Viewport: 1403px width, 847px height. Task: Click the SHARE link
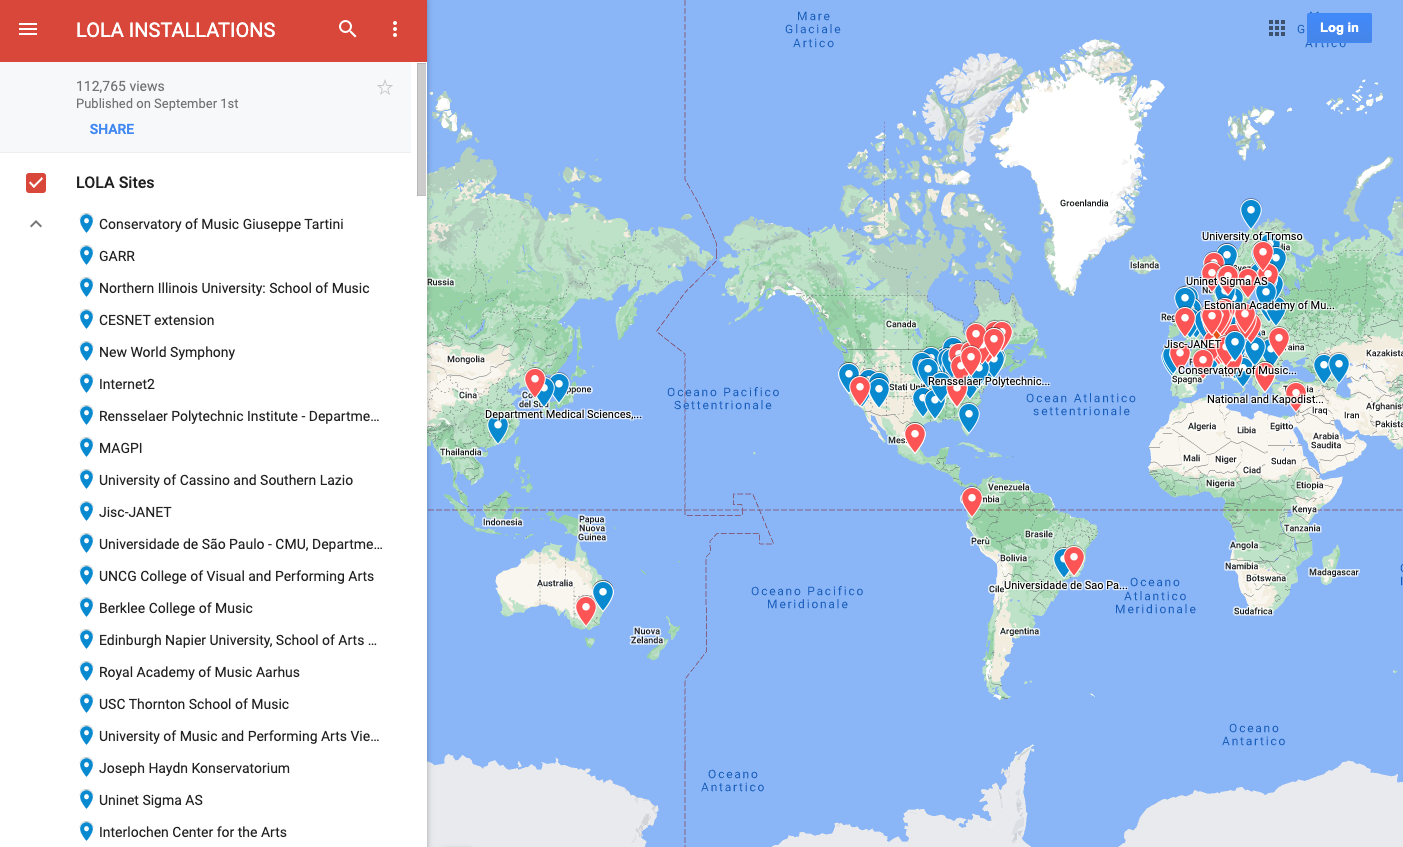[112, 129]
